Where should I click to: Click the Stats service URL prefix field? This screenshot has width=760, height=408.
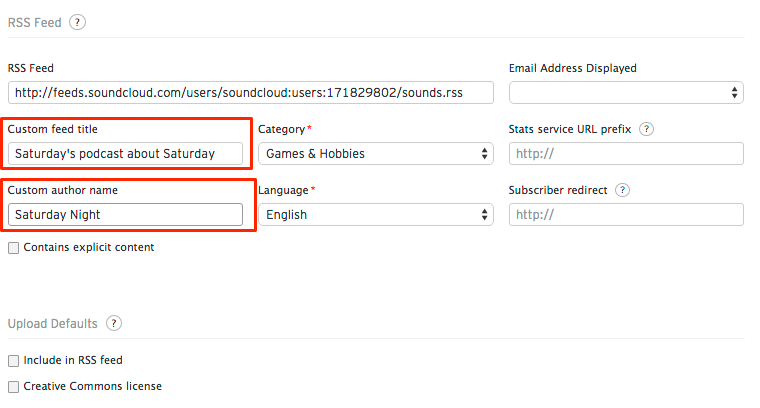tap(626, 154)
